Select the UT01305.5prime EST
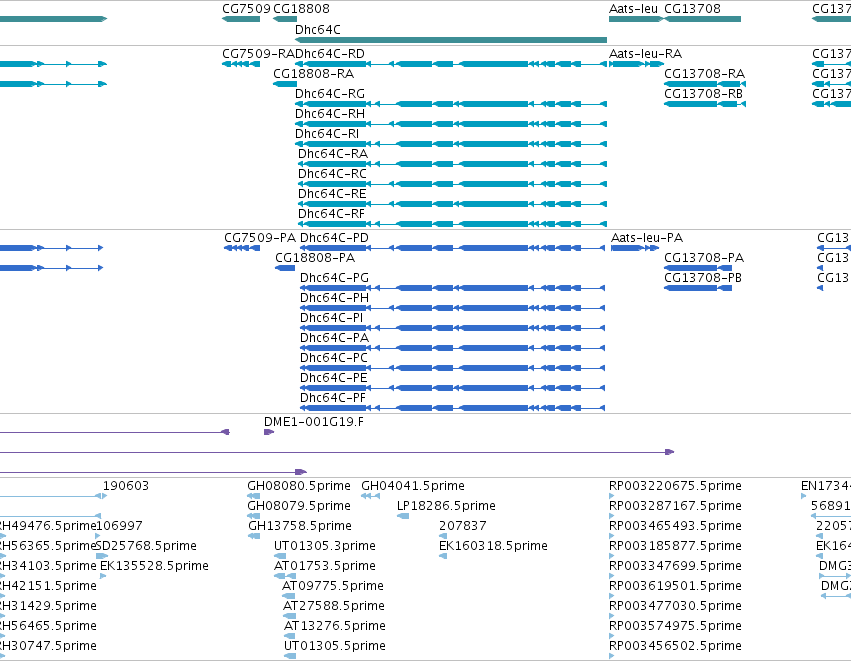The height and width of the screenshot is (661, 851). point(335,646)
